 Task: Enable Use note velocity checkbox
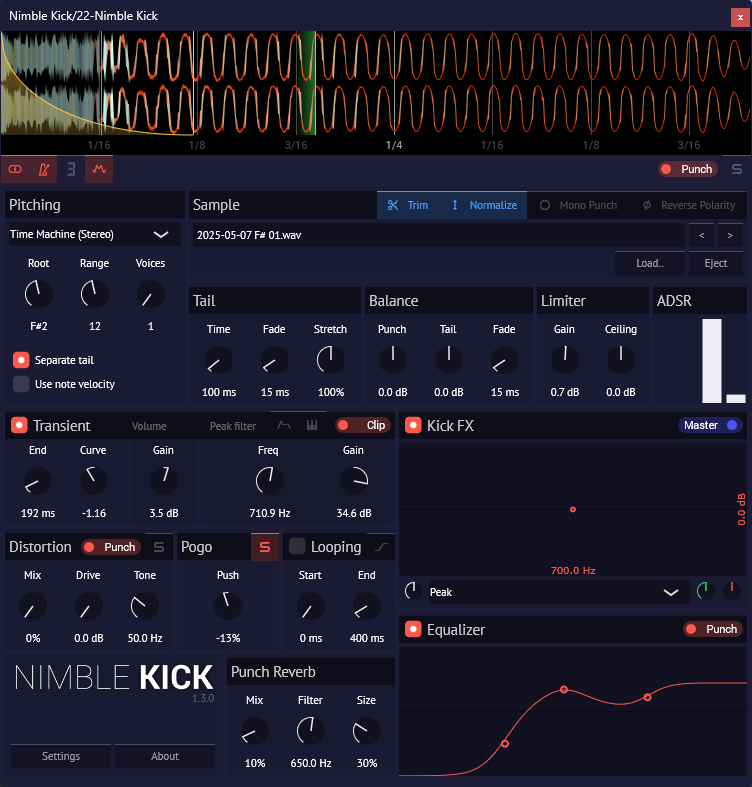click(21, 384)
